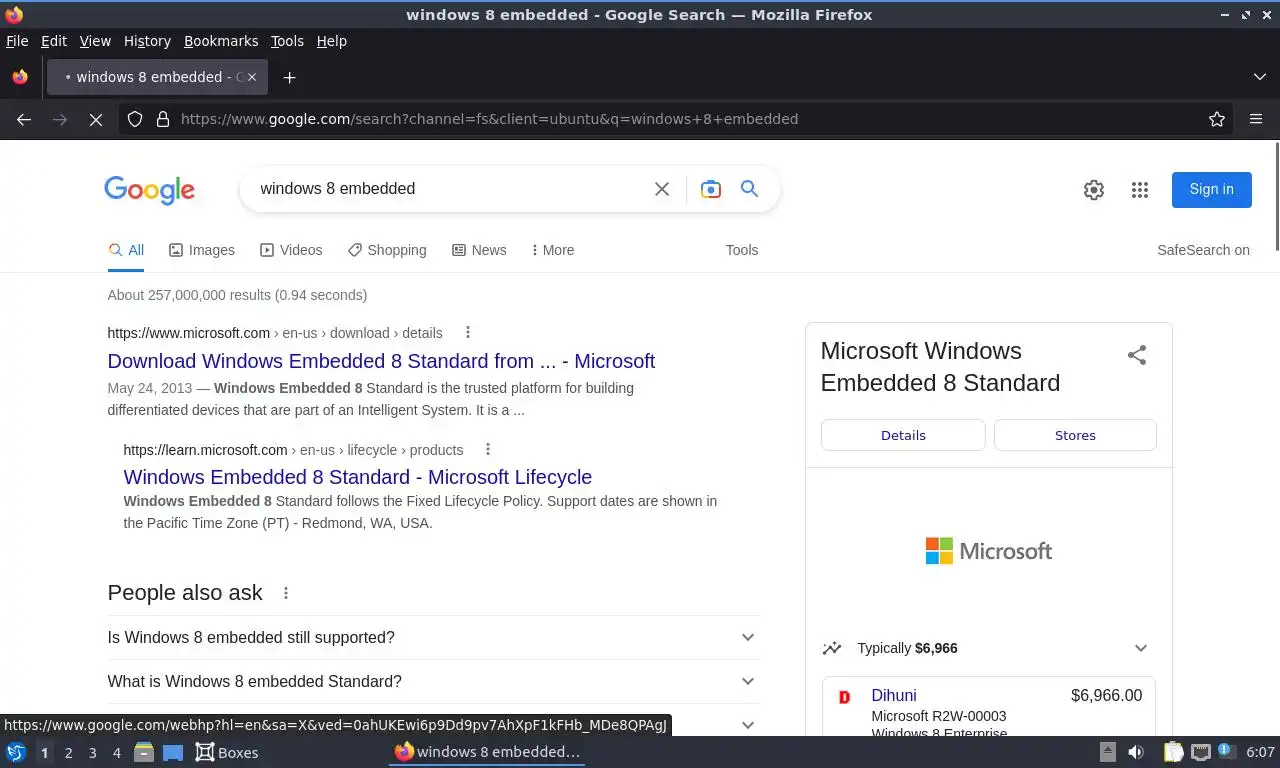Open the Boxes taskbar entry
Image resolution: width=1280 pixels, height=768 pixels.
[x=227, y=752]
